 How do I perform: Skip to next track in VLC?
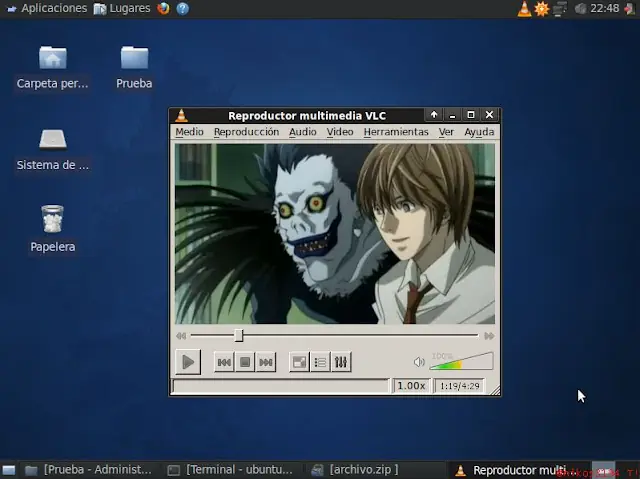coord(266,362)
